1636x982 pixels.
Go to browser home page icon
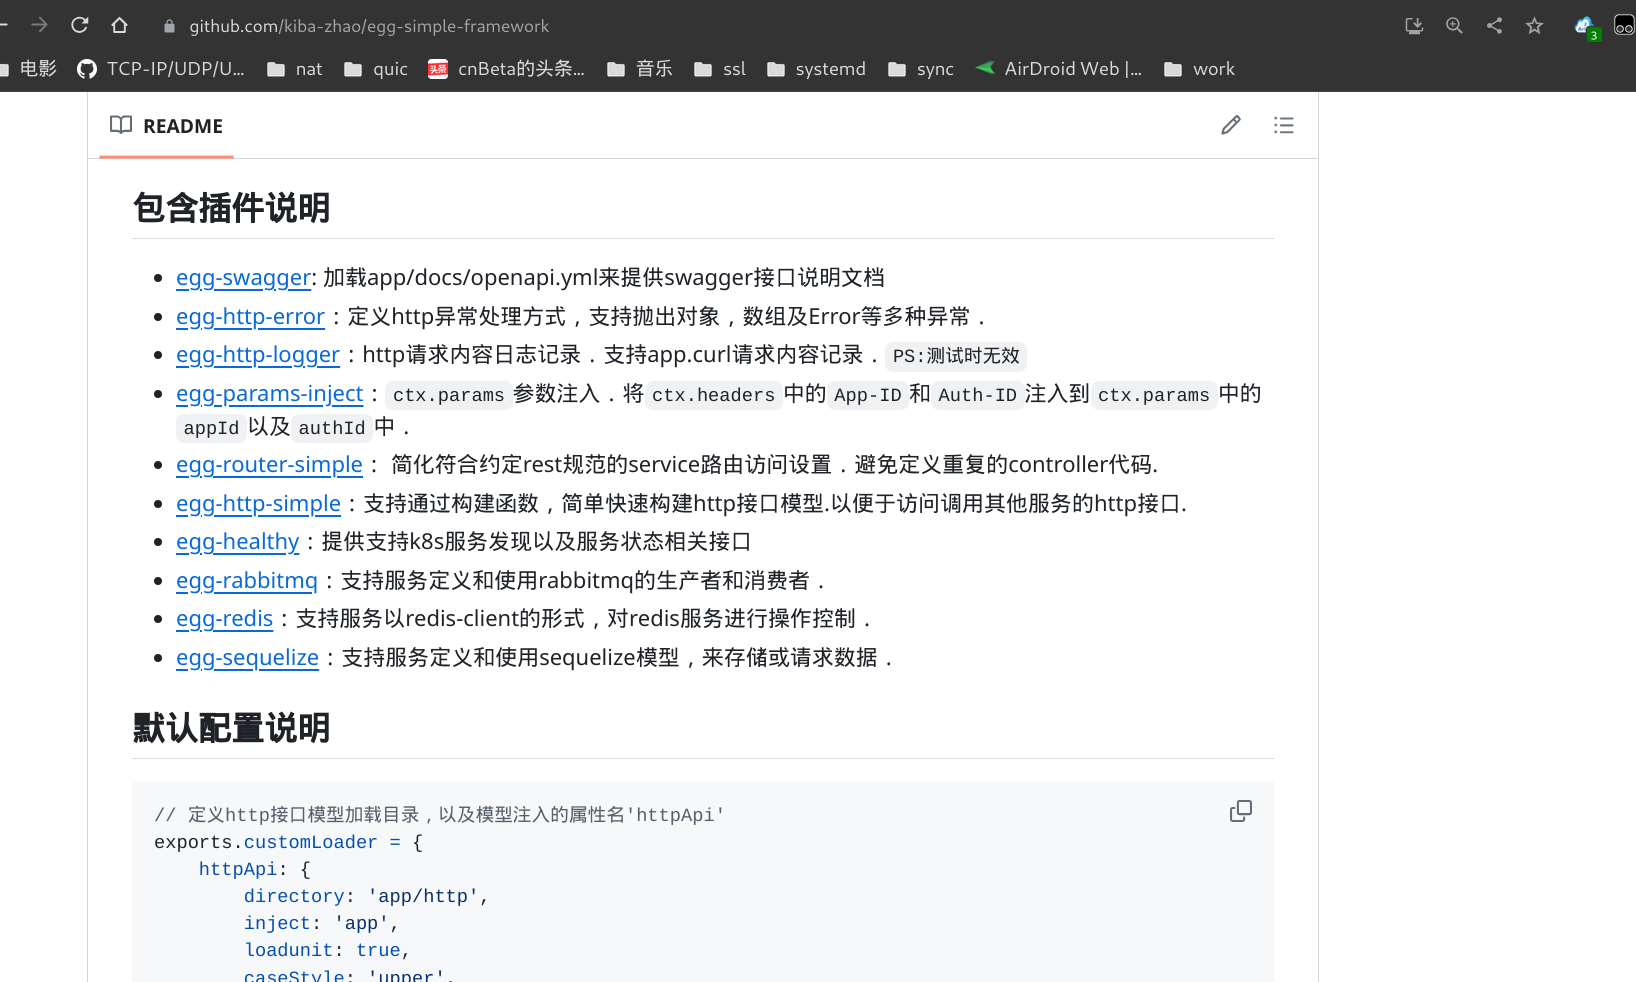click(x=119, y=25)
